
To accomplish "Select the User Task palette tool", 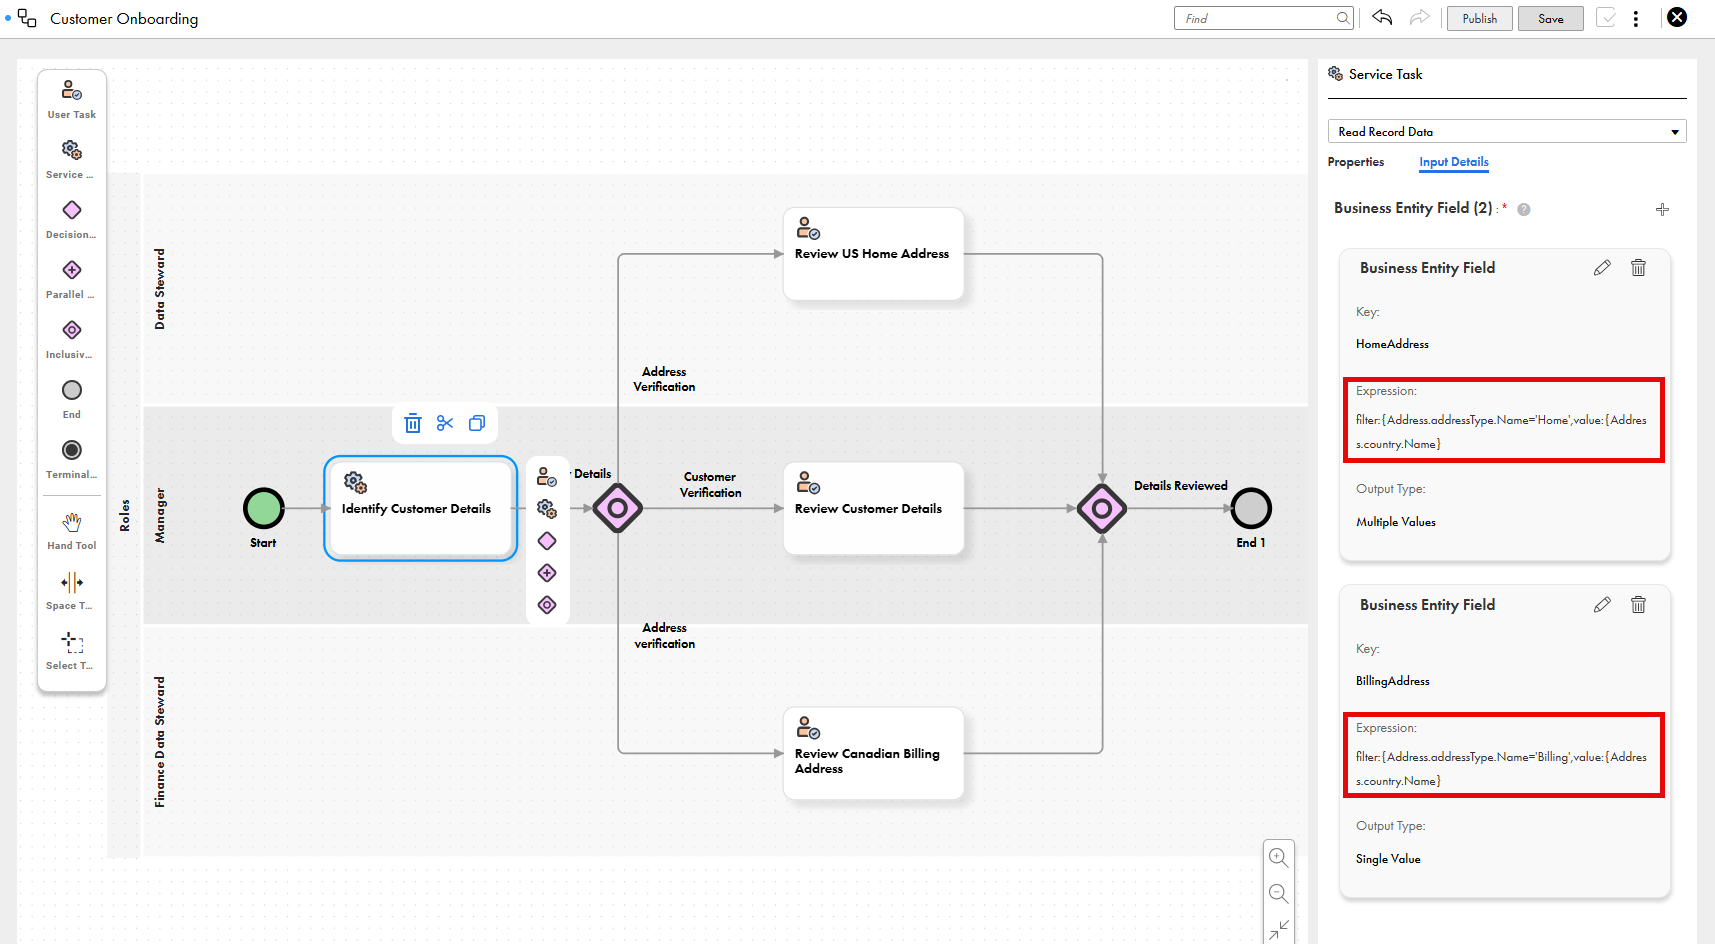I will tap(72, 99).
